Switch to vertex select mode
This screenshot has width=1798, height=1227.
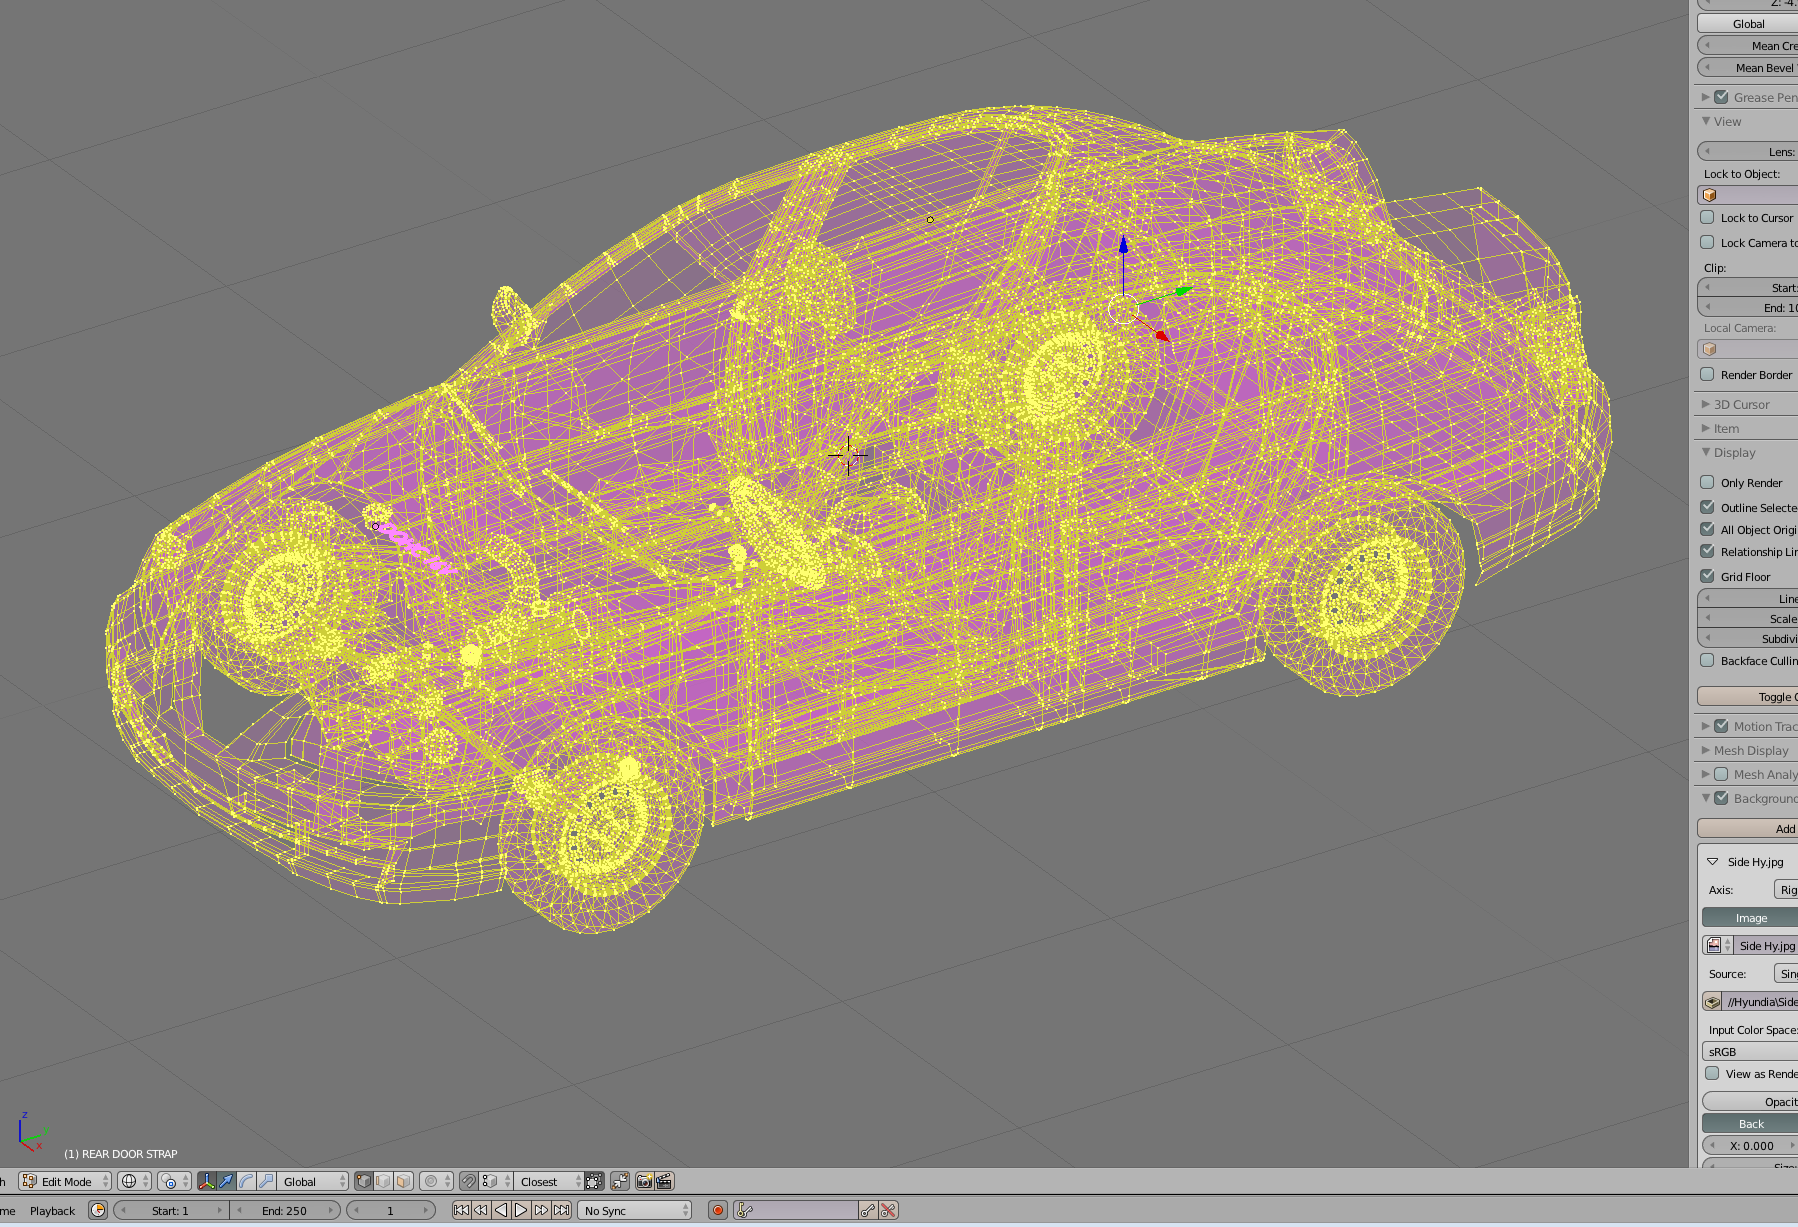point(364,1181)
